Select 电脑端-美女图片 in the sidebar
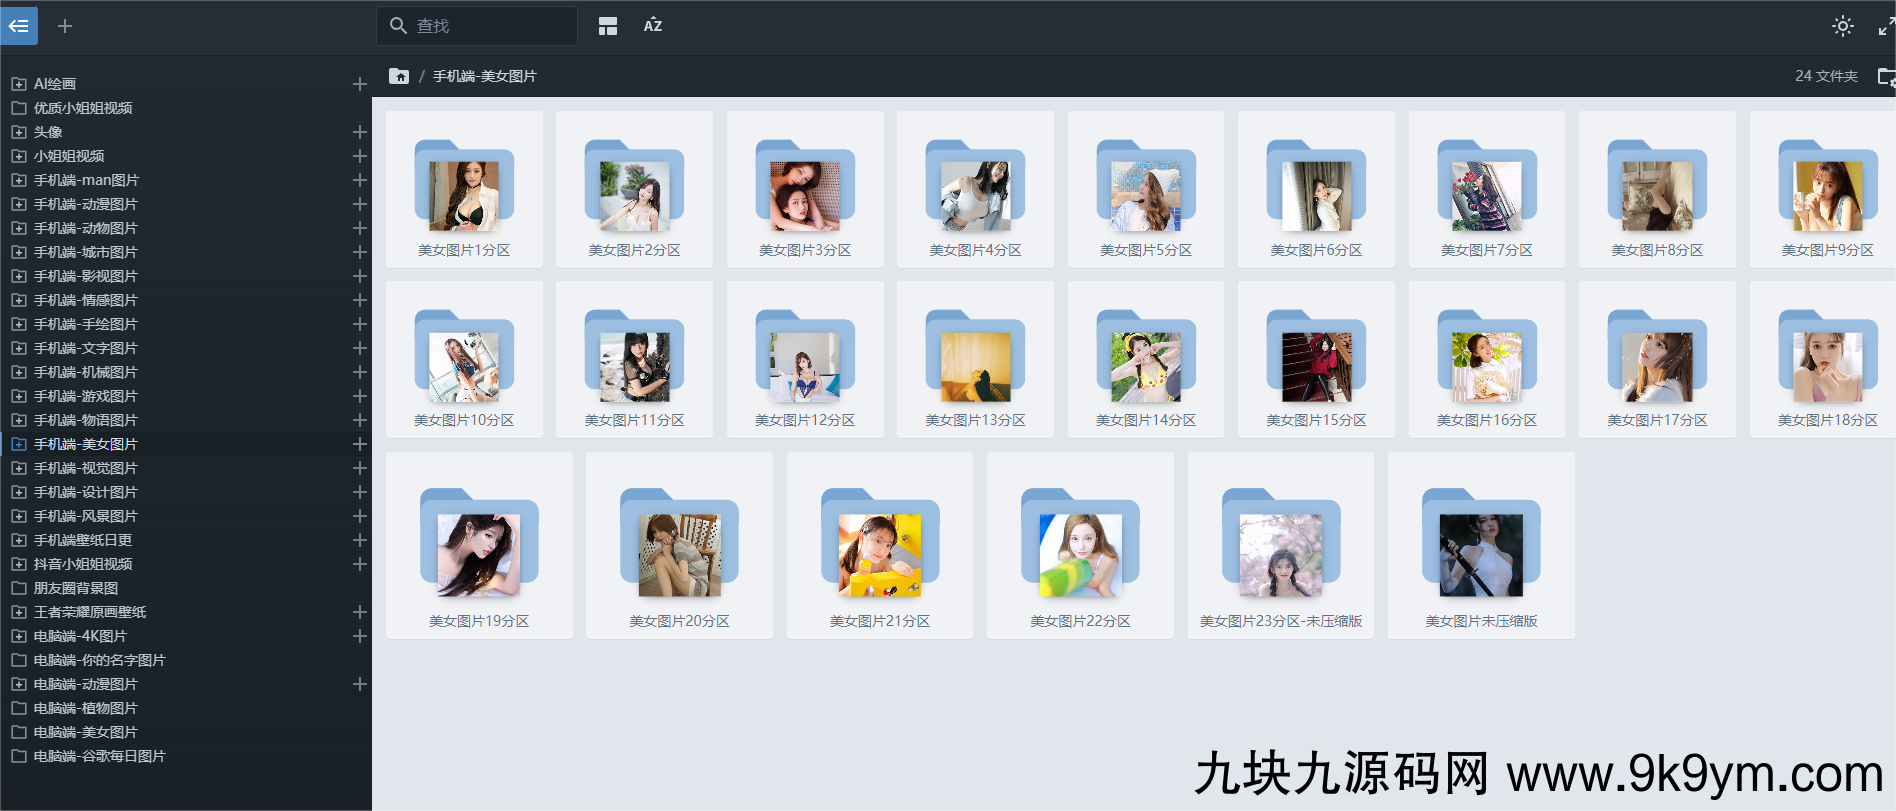This screenshot has width=1896, height=811. point(85,732)
